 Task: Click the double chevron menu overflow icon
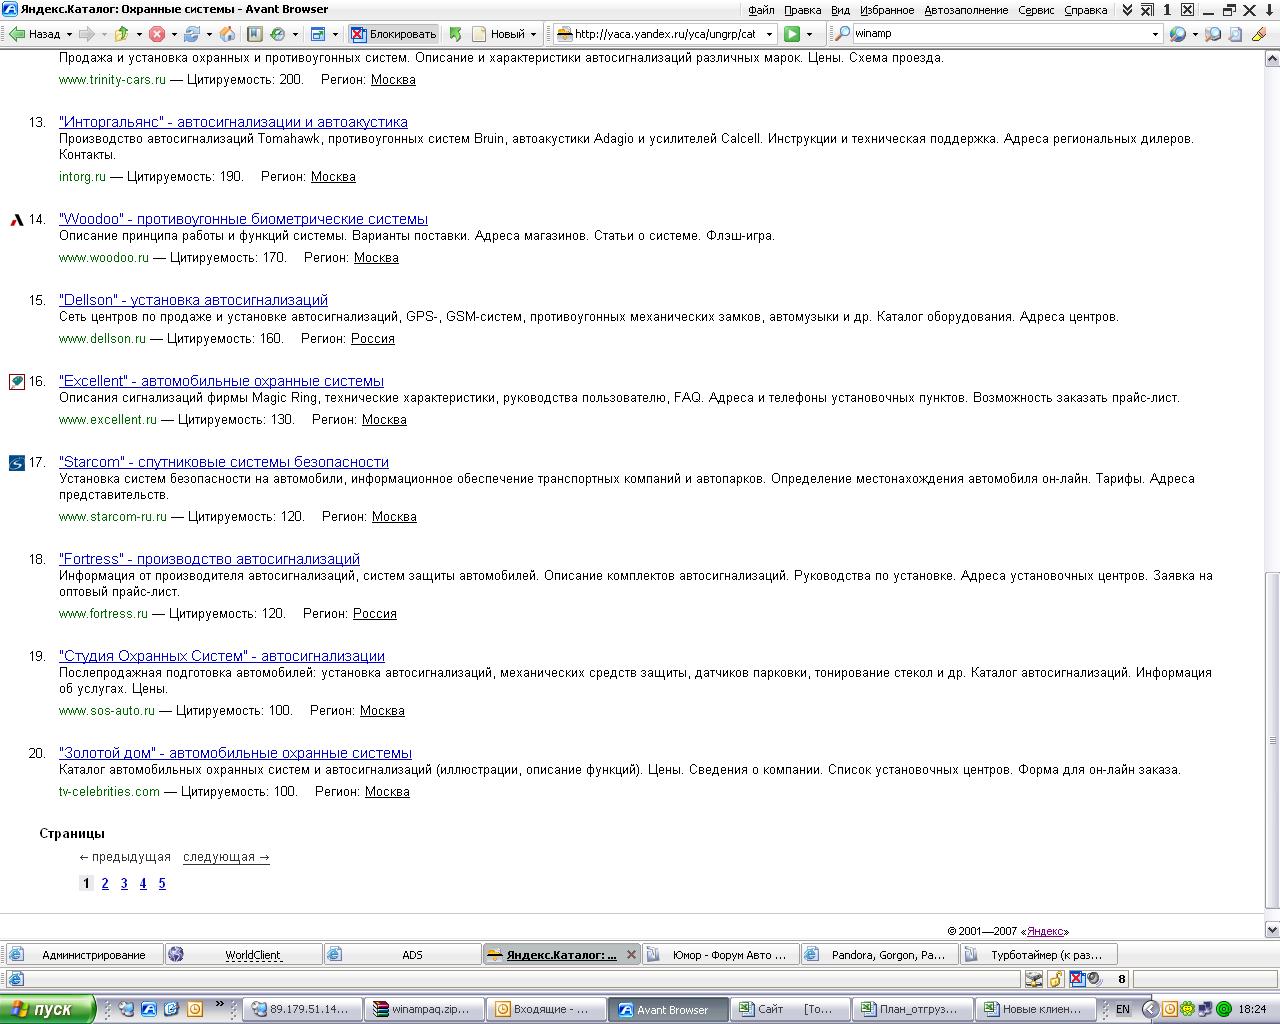click(1127, 10)
